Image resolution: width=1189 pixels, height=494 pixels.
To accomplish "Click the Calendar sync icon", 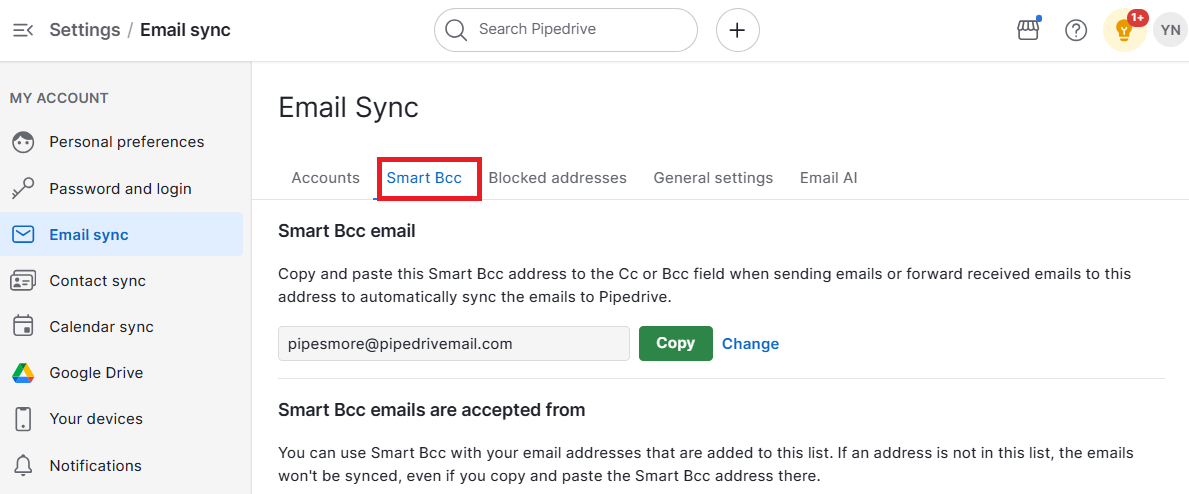I will pyautogui.click(x=23, y=327).
